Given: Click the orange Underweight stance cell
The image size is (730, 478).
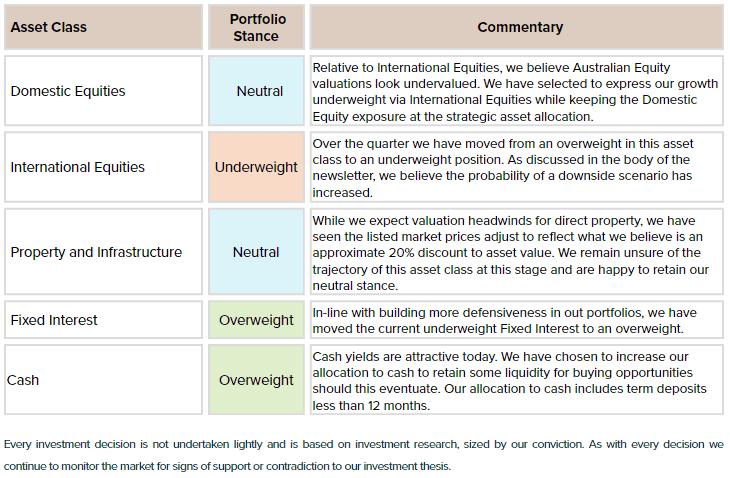Looking at the screenshot, I should (x=256, y=167).
